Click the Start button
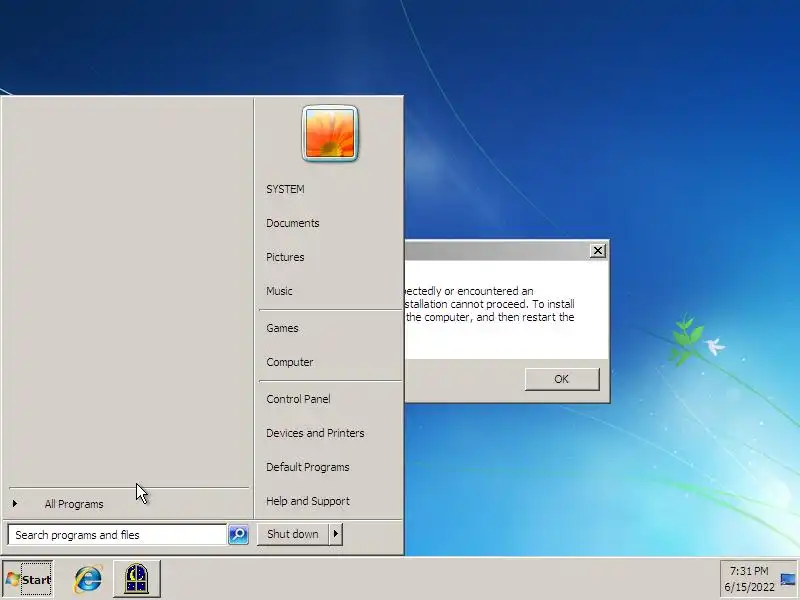This screenshot has height=600, width=800. click(x=28, y=579)
